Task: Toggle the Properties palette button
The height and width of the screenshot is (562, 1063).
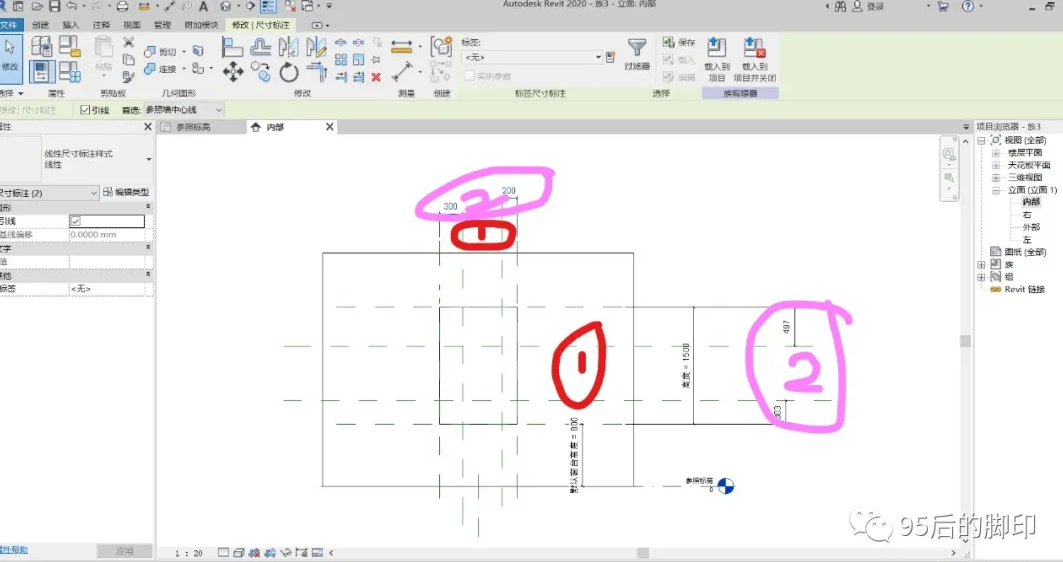Action: coord(41,71)
